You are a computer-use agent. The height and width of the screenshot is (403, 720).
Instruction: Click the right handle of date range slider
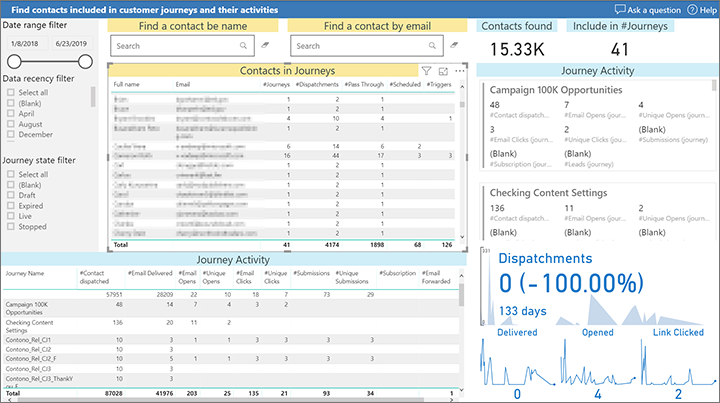pos(85,62)
